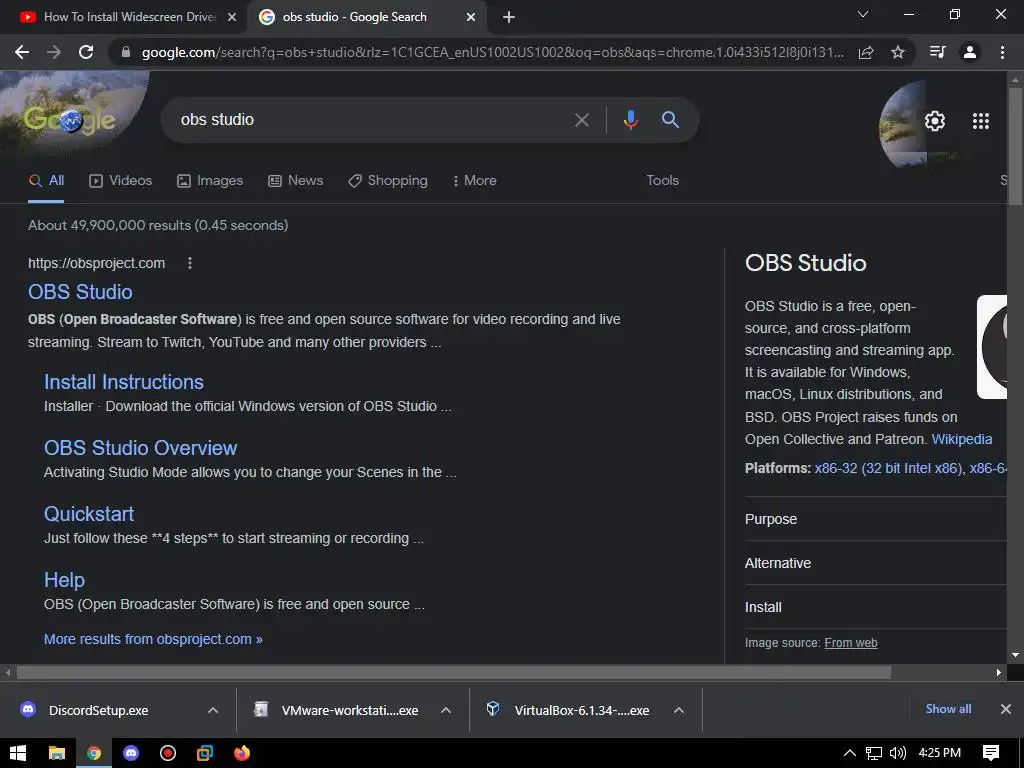
Task: Expand the Install section
Action: 875,607
